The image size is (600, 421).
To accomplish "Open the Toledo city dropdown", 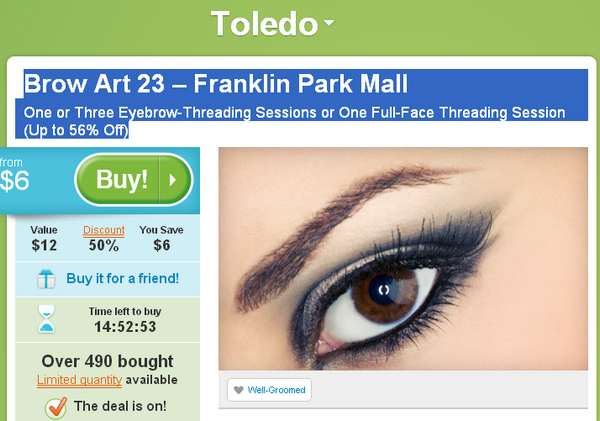I will (x=272, y=24).
